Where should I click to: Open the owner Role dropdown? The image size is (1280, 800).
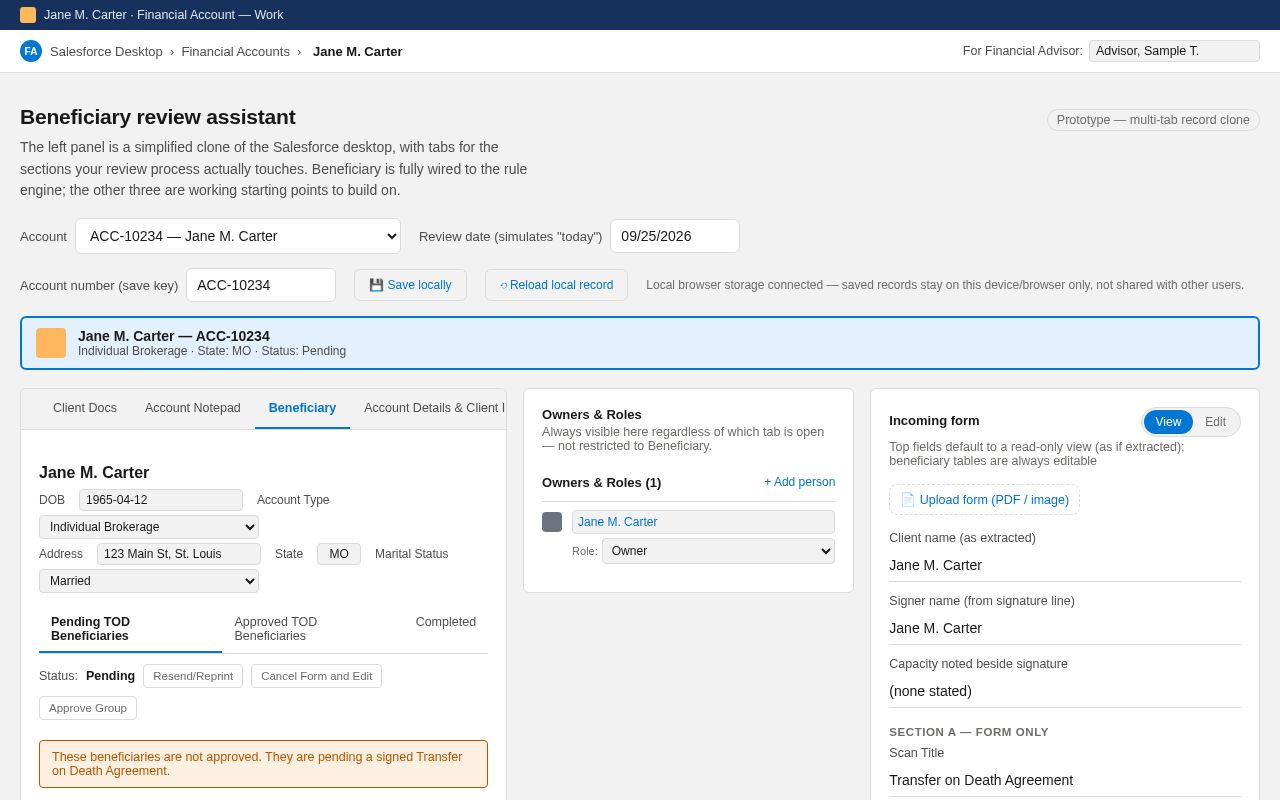coord(718,551)
